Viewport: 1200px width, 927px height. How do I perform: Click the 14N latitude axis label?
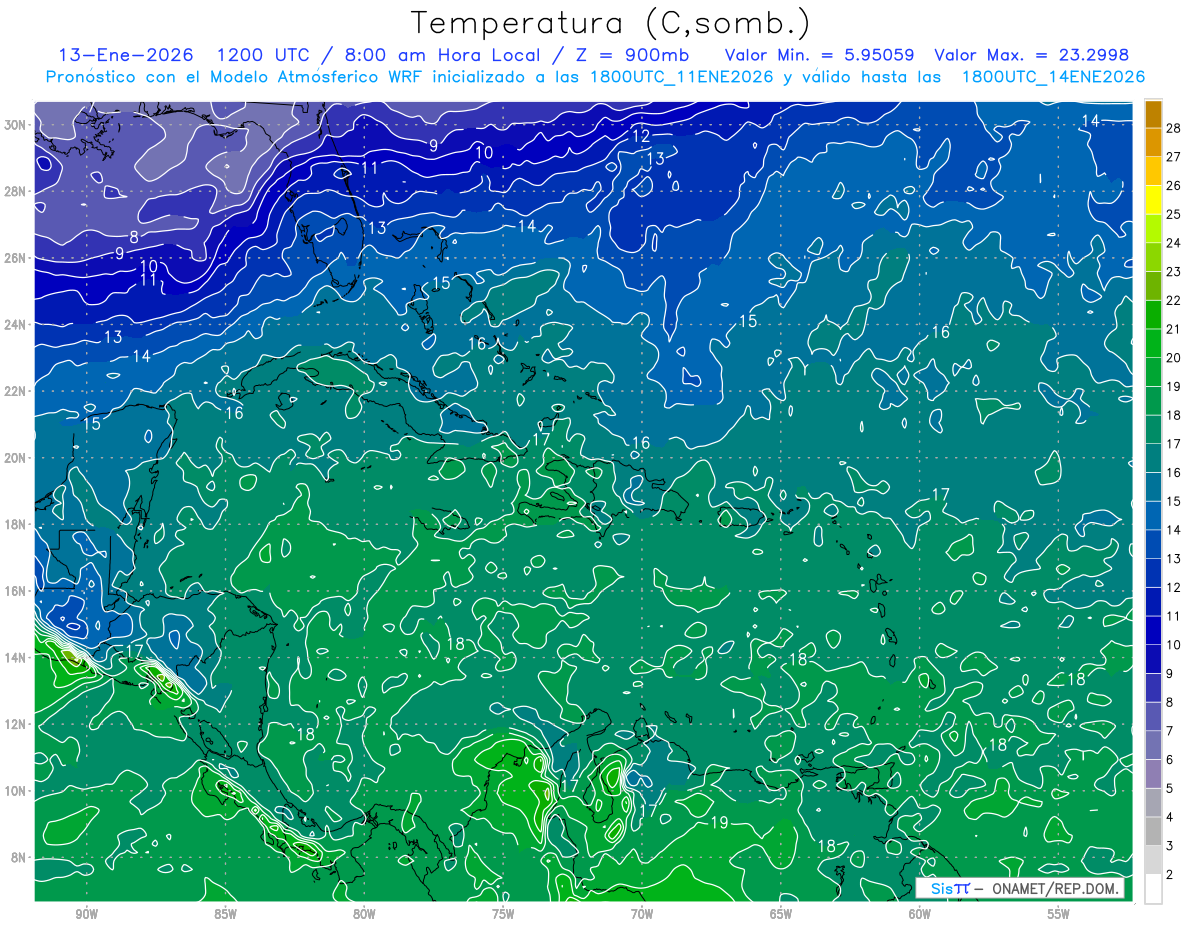point(17,658)
